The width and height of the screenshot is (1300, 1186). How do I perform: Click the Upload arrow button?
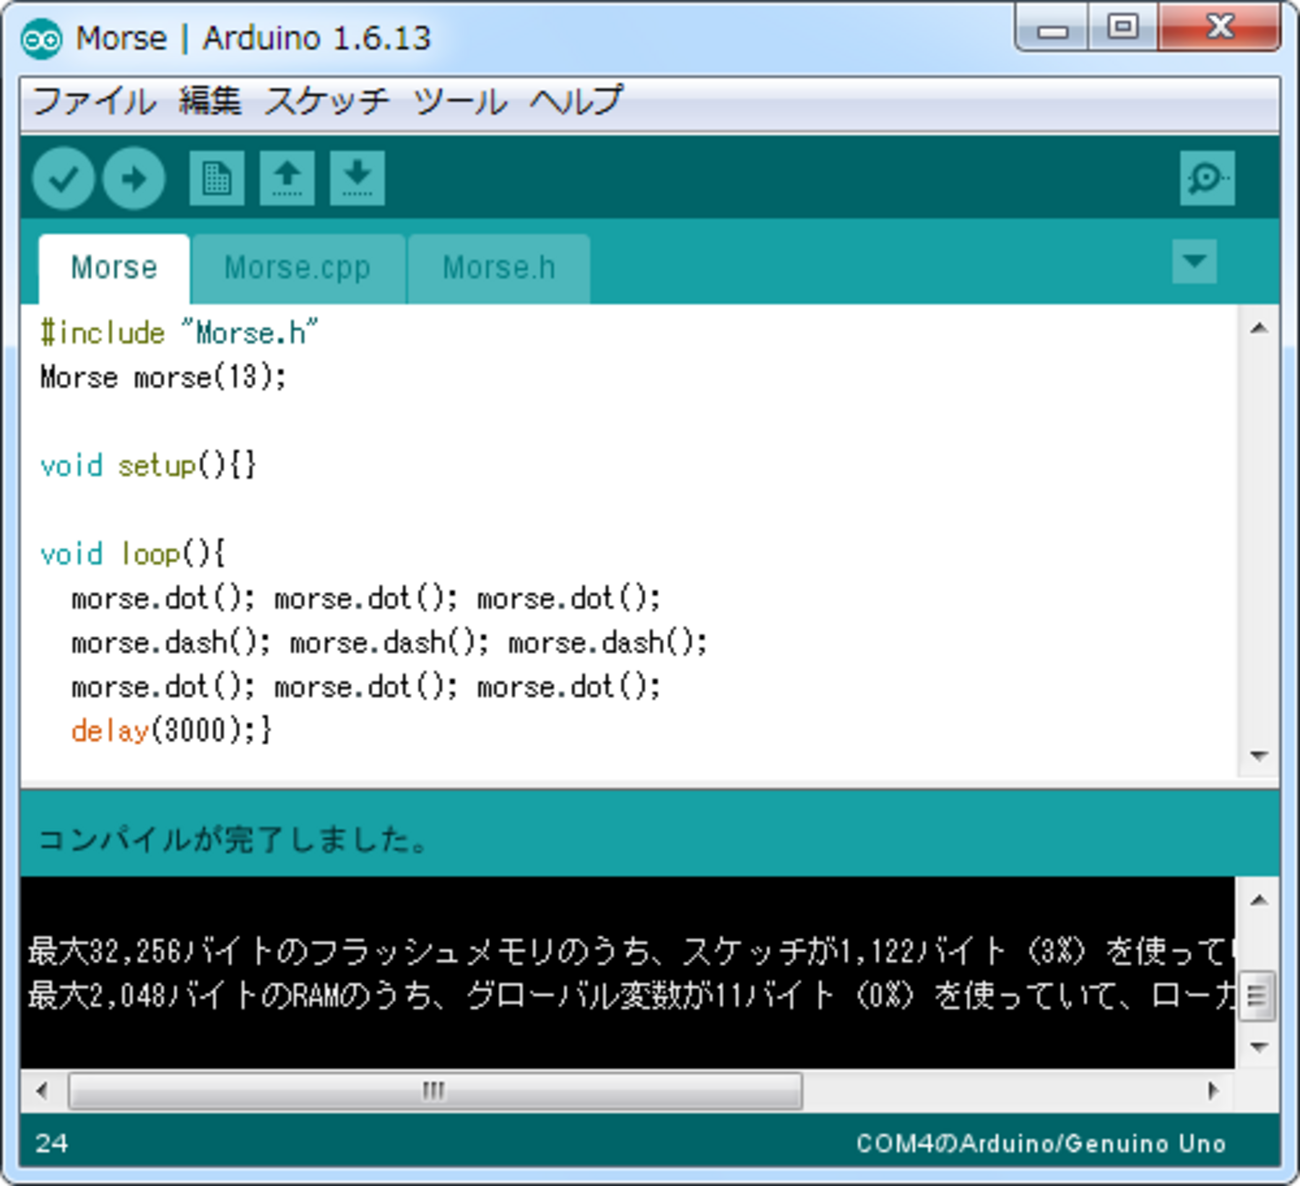click(x=134, y=179)
